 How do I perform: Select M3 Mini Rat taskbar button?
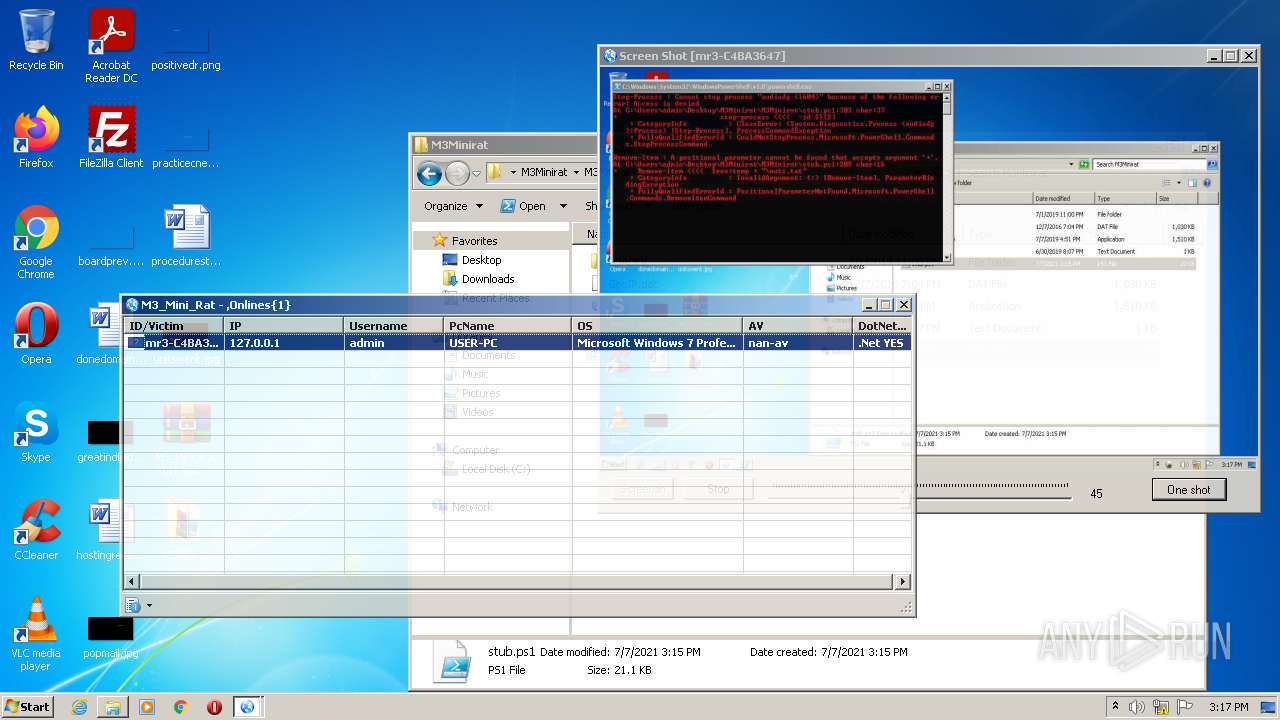click(x=247, y=707)
